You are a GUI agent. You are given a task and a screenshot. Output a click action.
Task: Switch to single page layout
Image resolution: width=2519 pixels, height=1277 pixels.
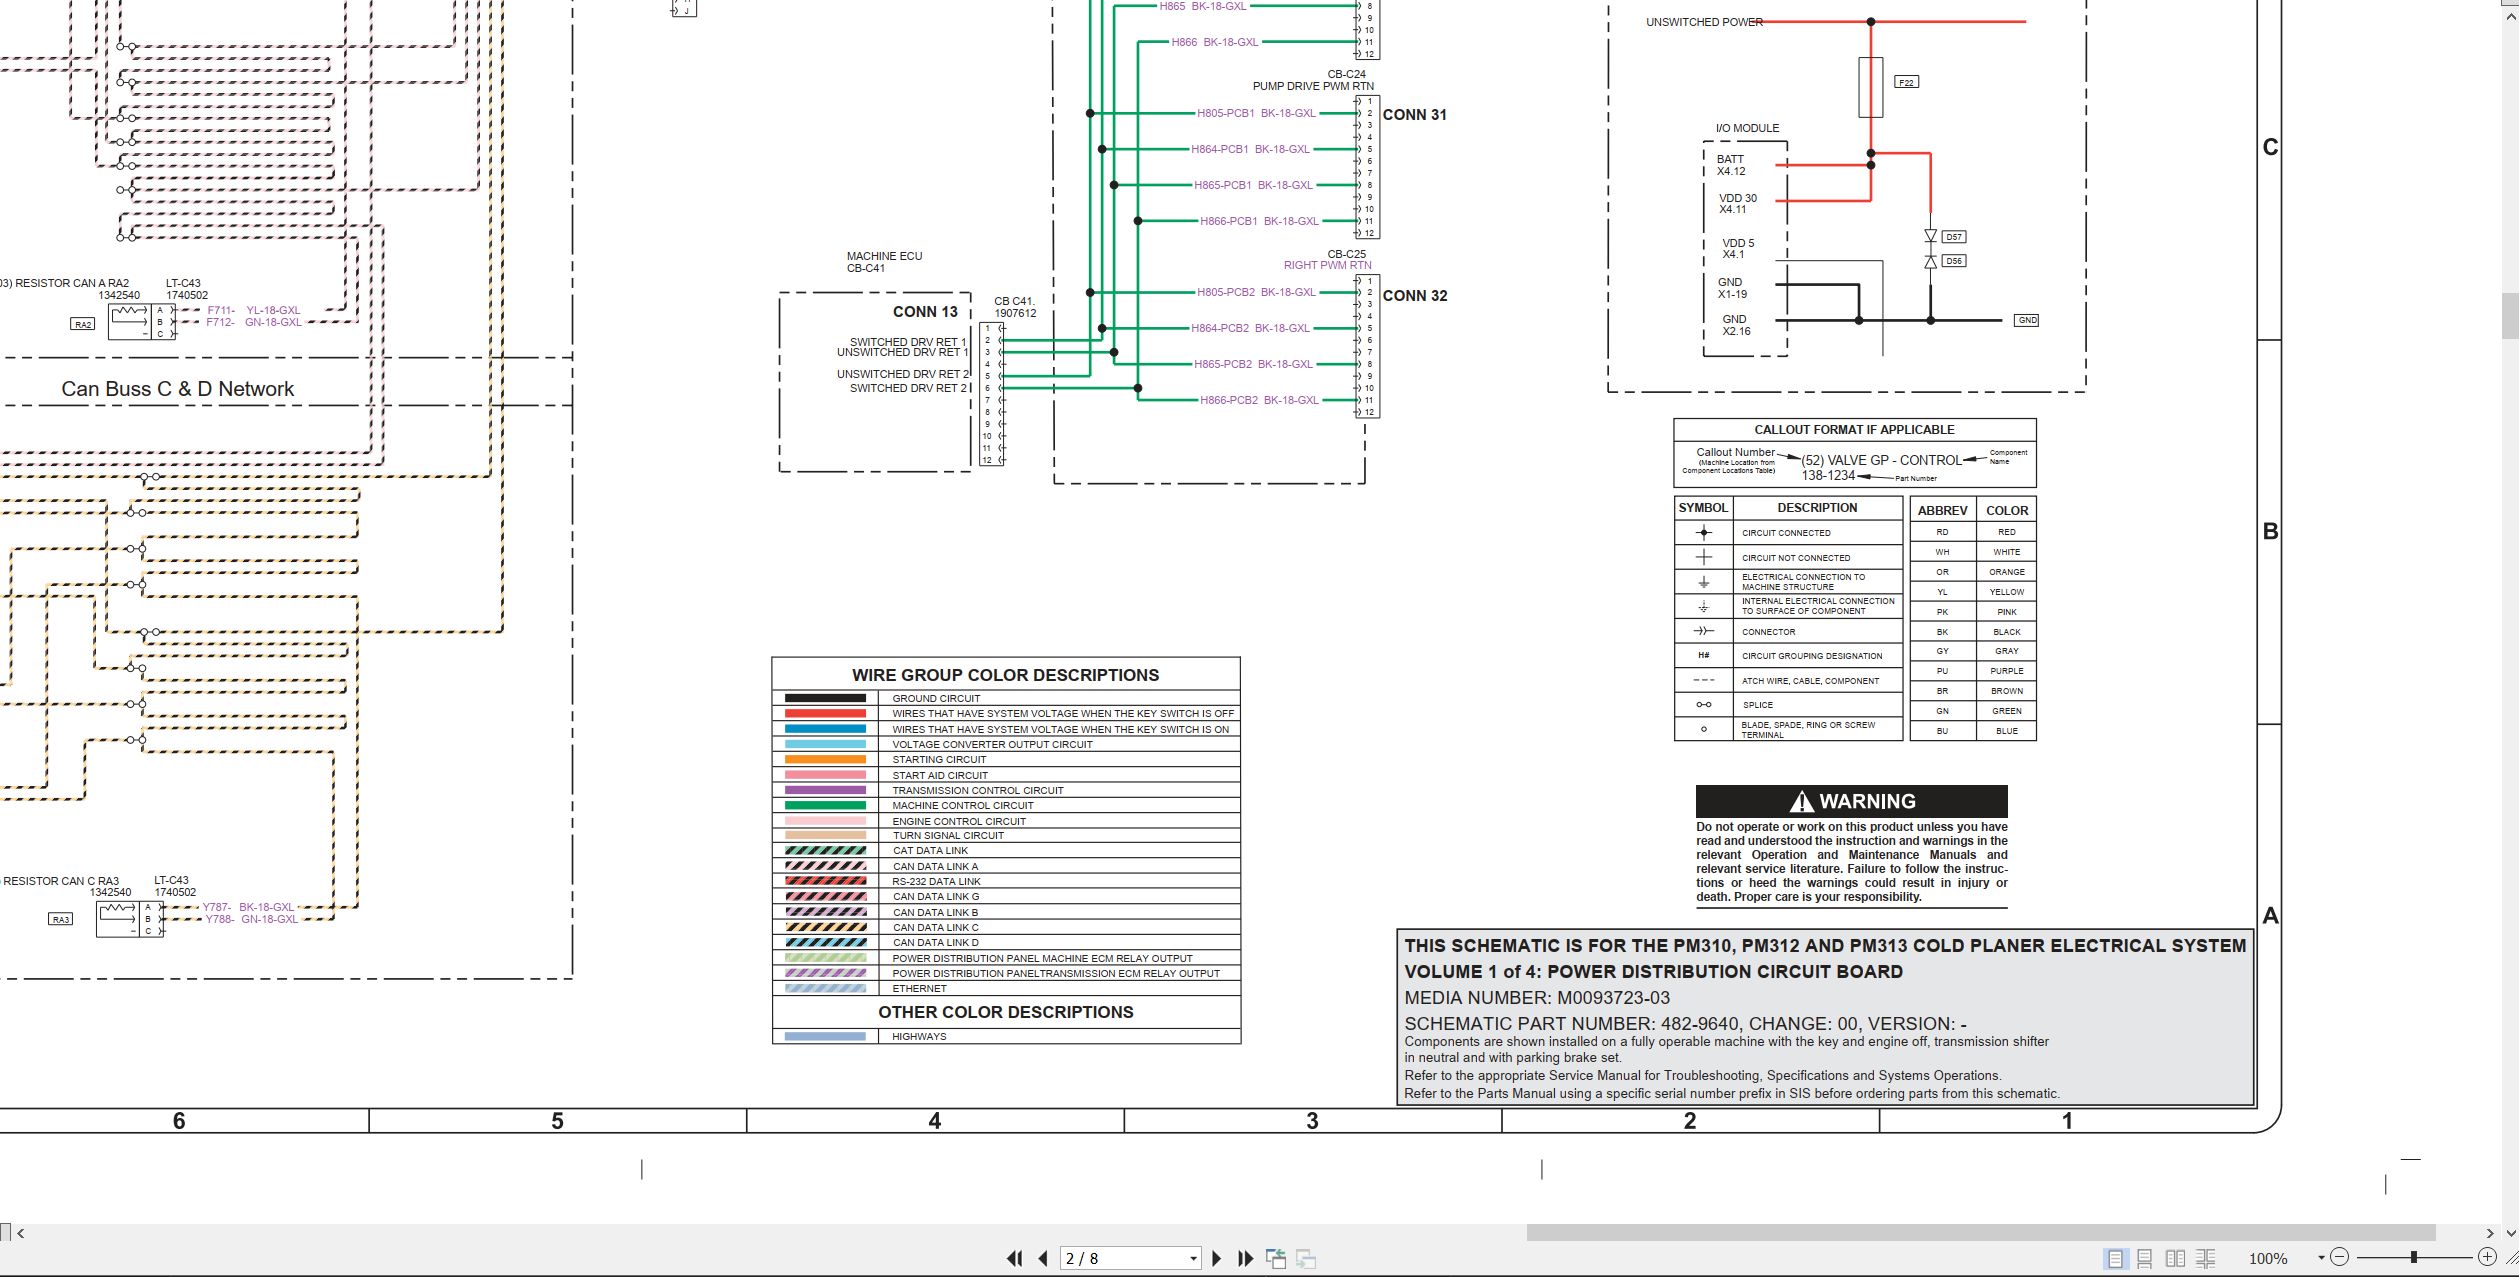(2115, 1258)
